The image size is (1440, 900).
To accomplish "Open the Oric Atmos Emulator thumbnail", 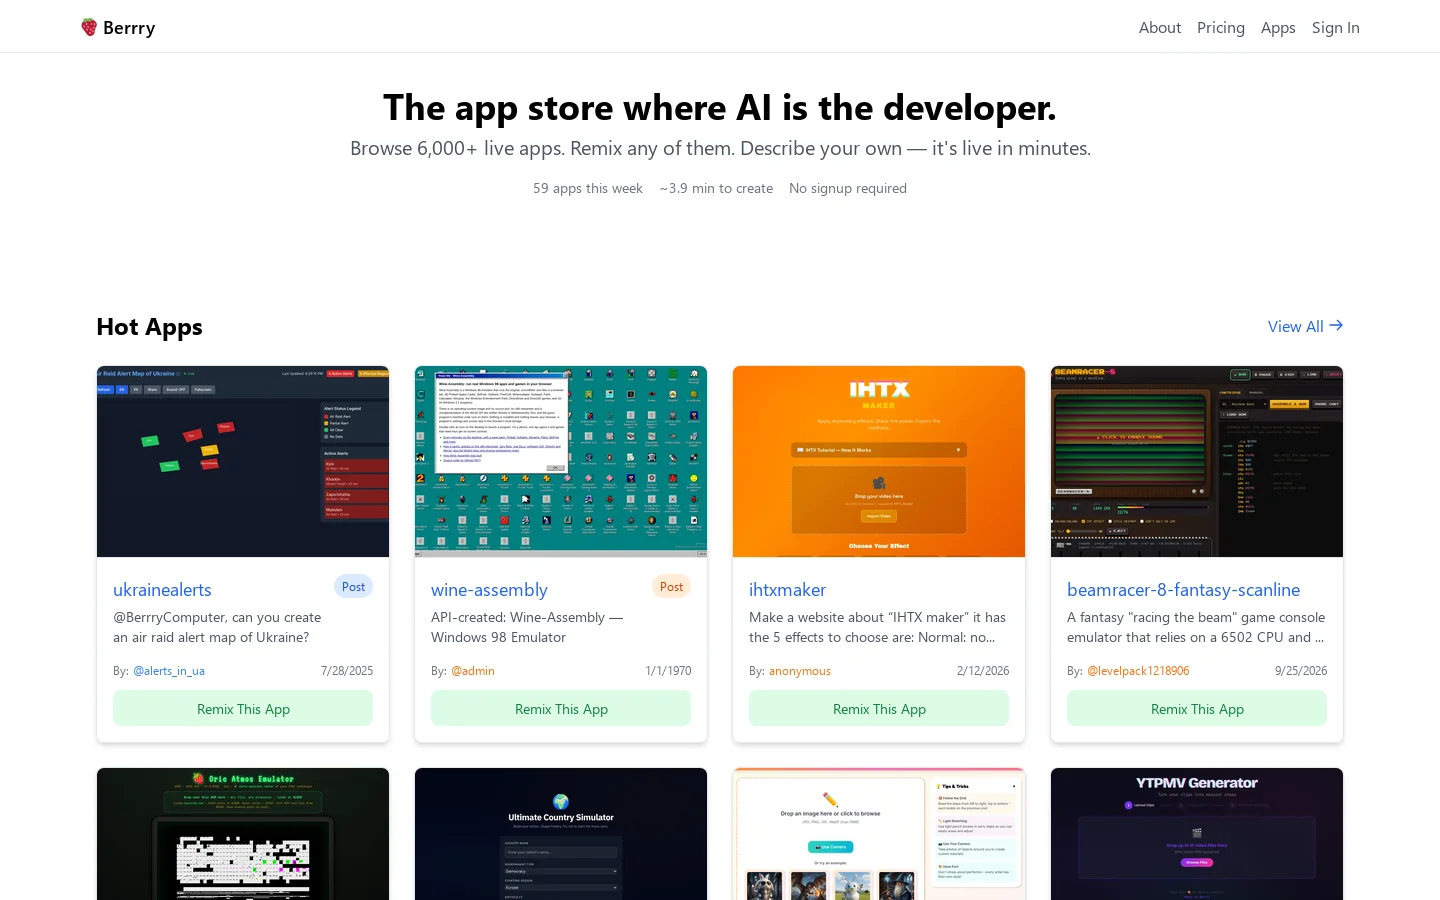I will pyautogui.click(x=243, y=834).
